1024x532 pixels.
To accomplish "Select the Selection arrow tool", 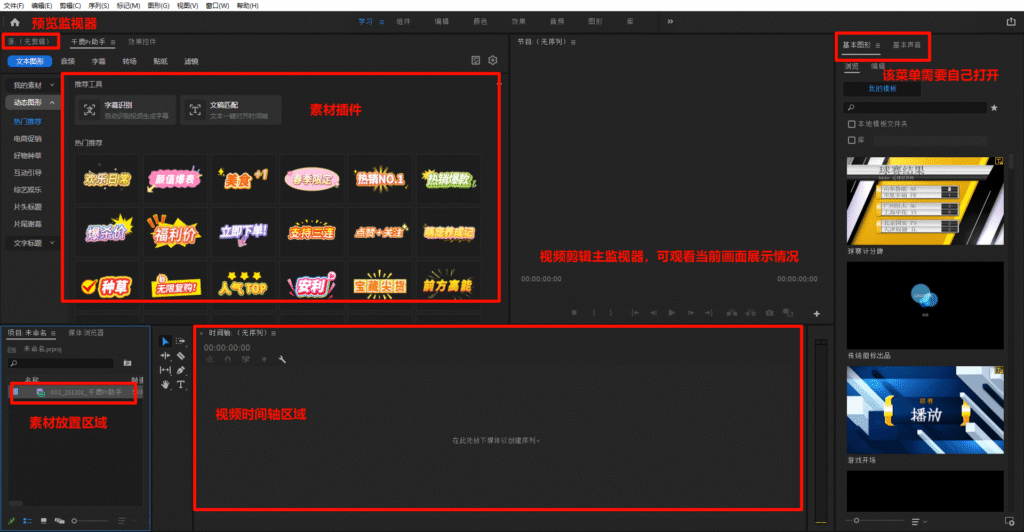I will tap(166, 341).
